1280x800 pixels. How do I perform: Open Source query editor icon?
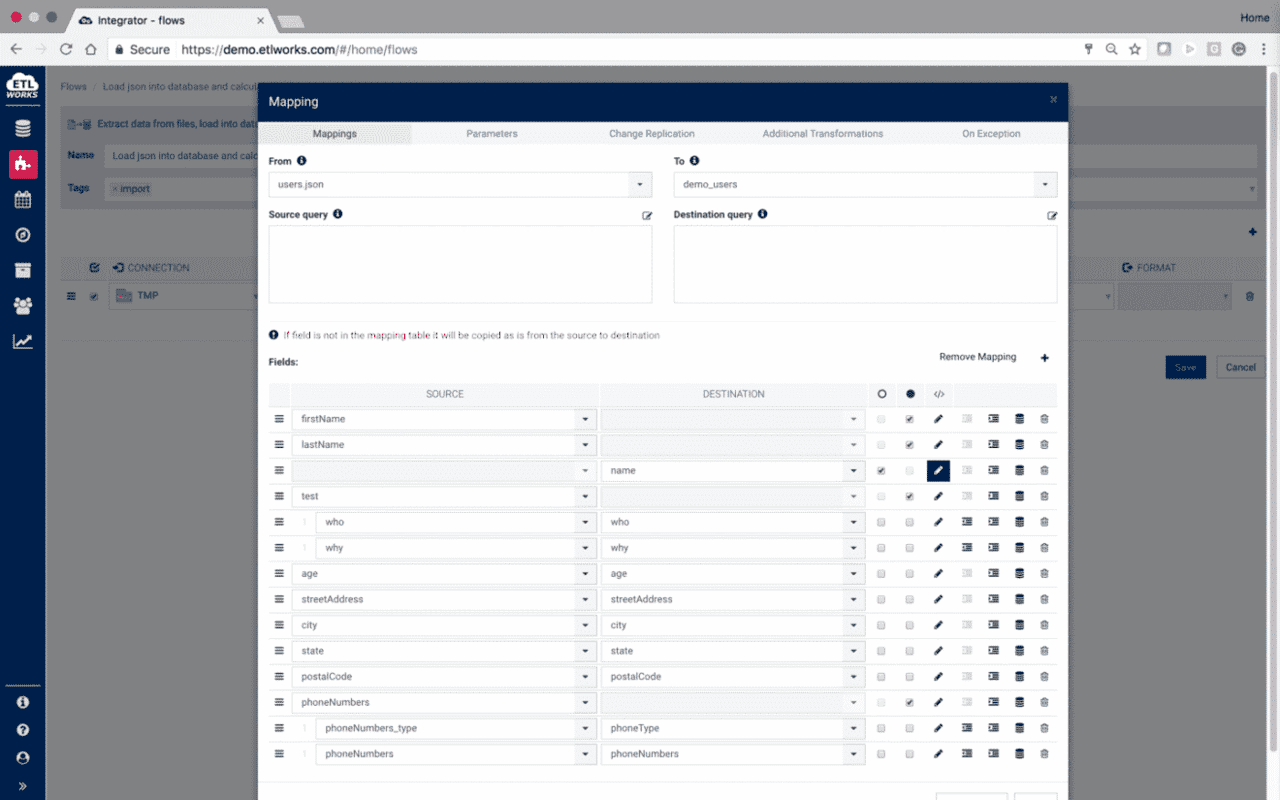tap(647, 215)
